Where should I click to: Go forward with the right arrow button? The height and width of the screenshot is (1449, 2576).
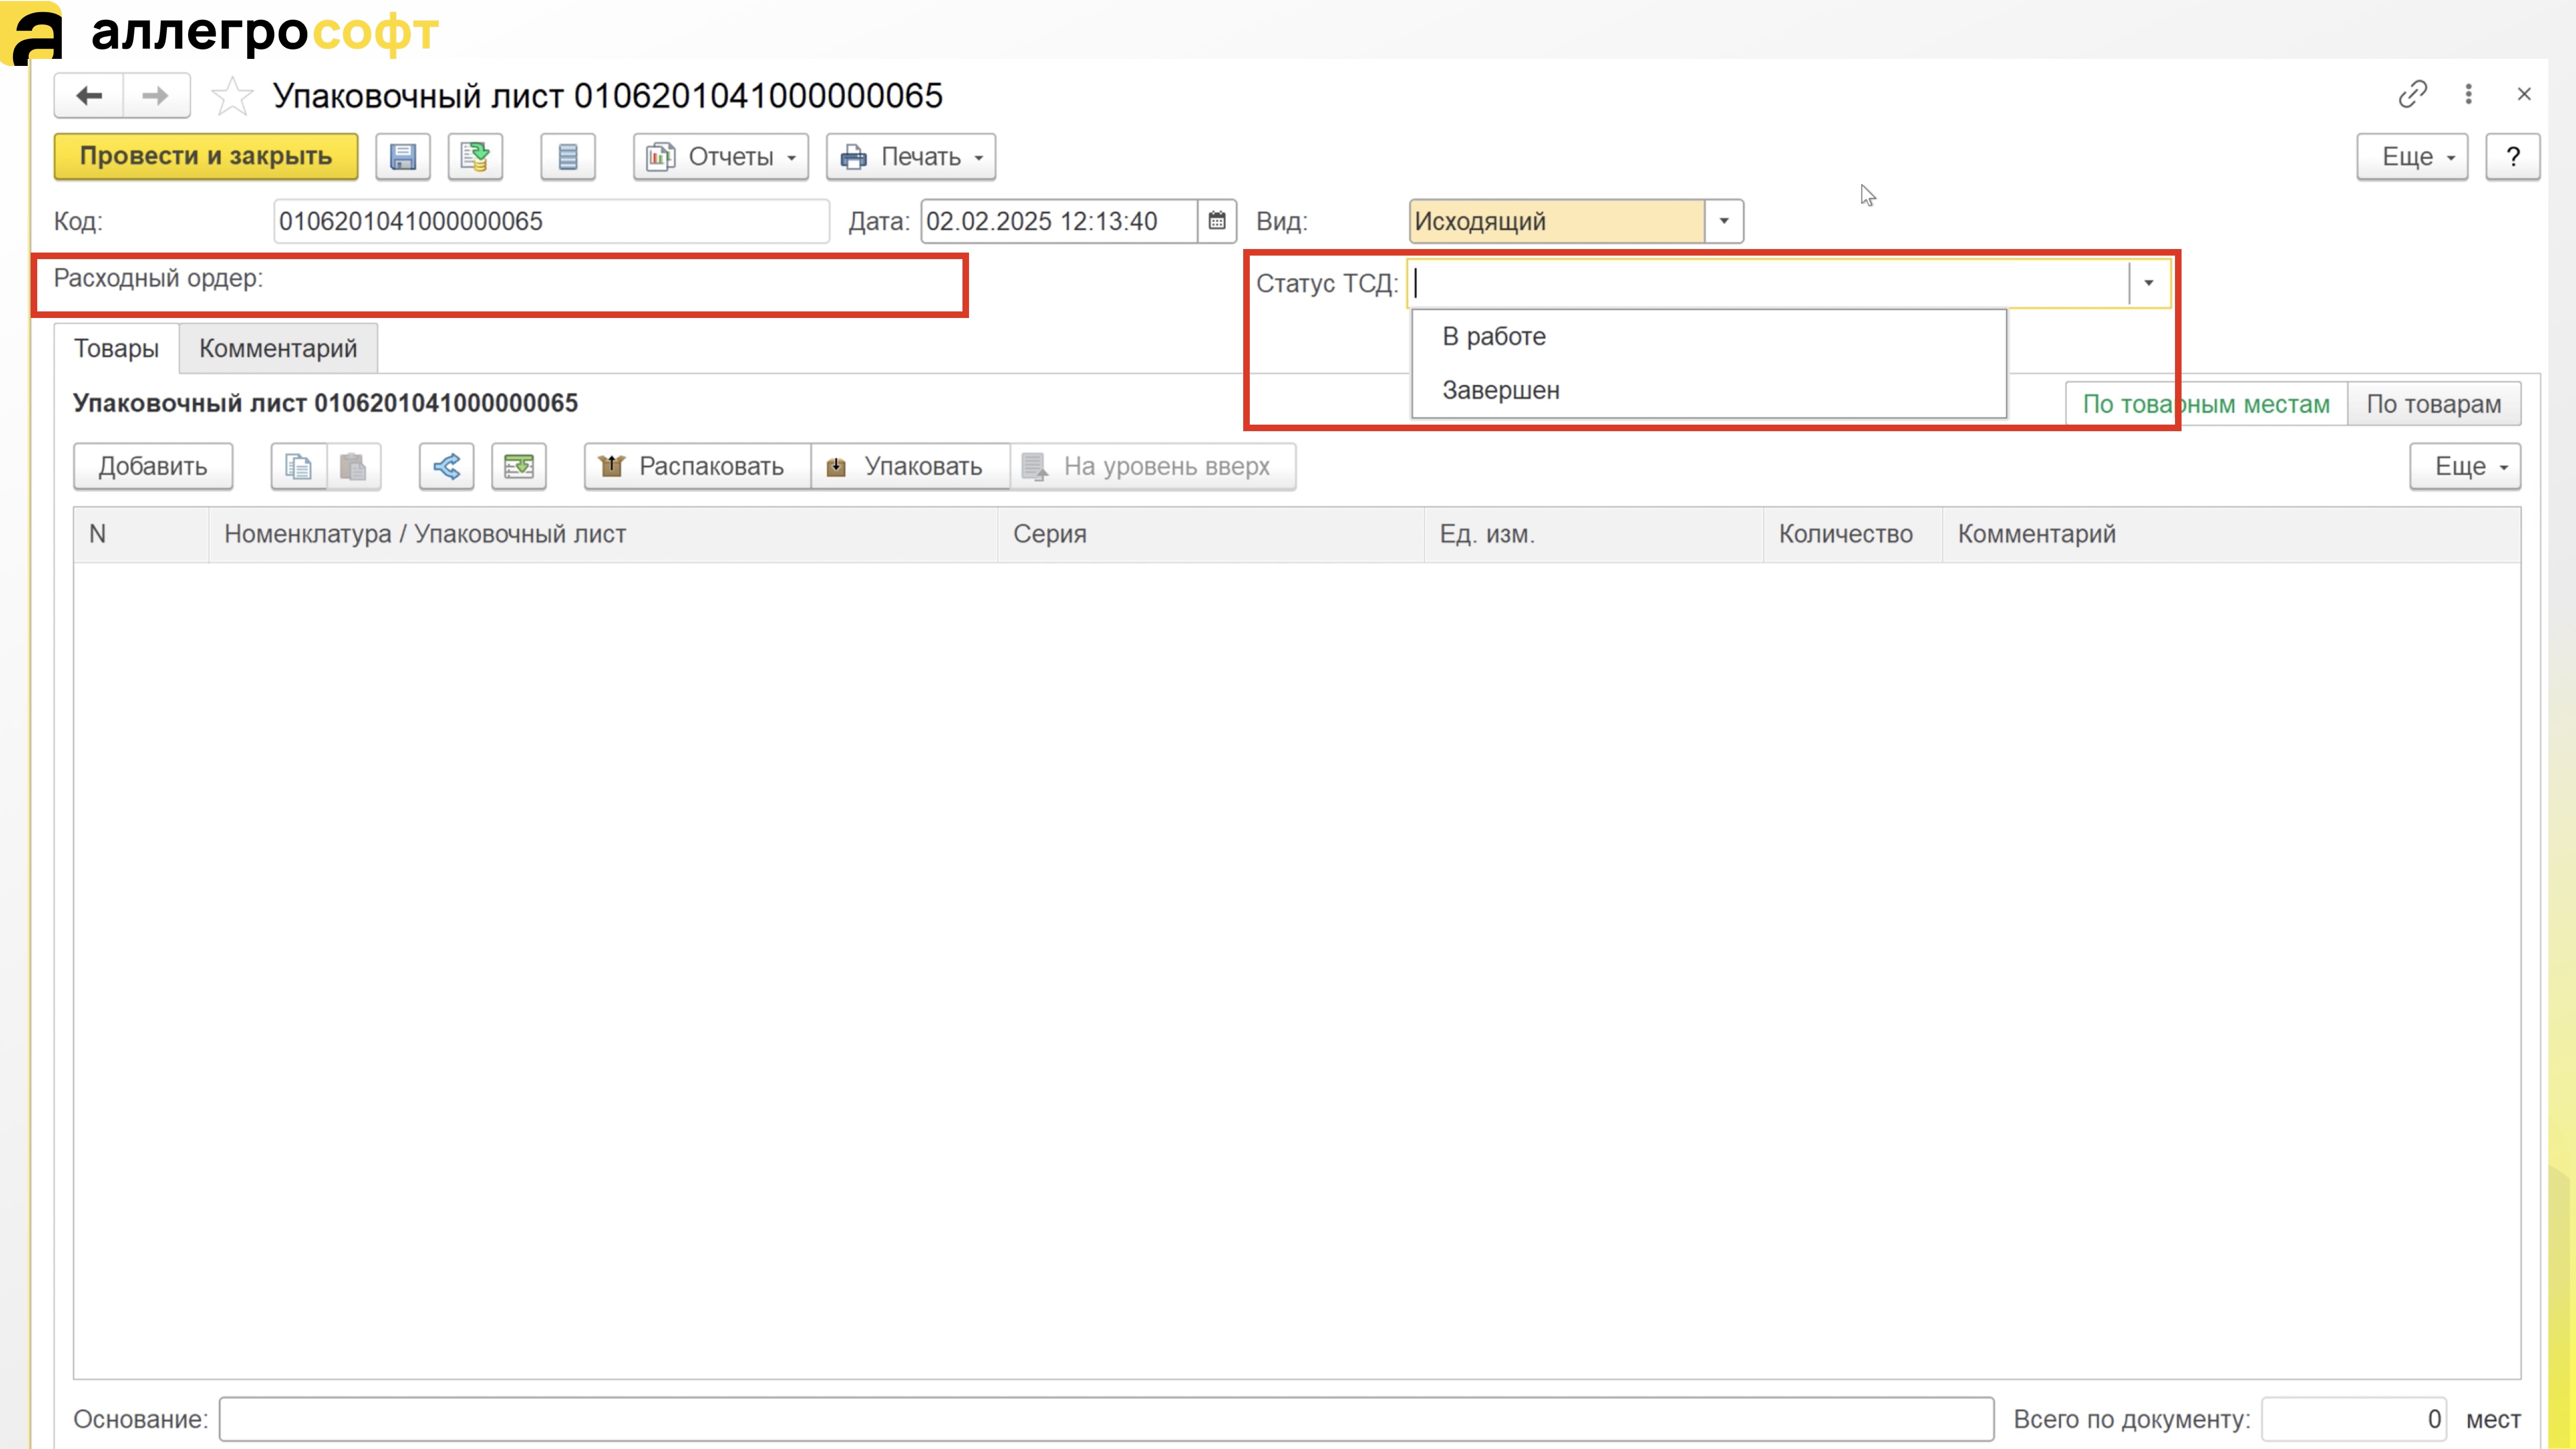[156, 96]
